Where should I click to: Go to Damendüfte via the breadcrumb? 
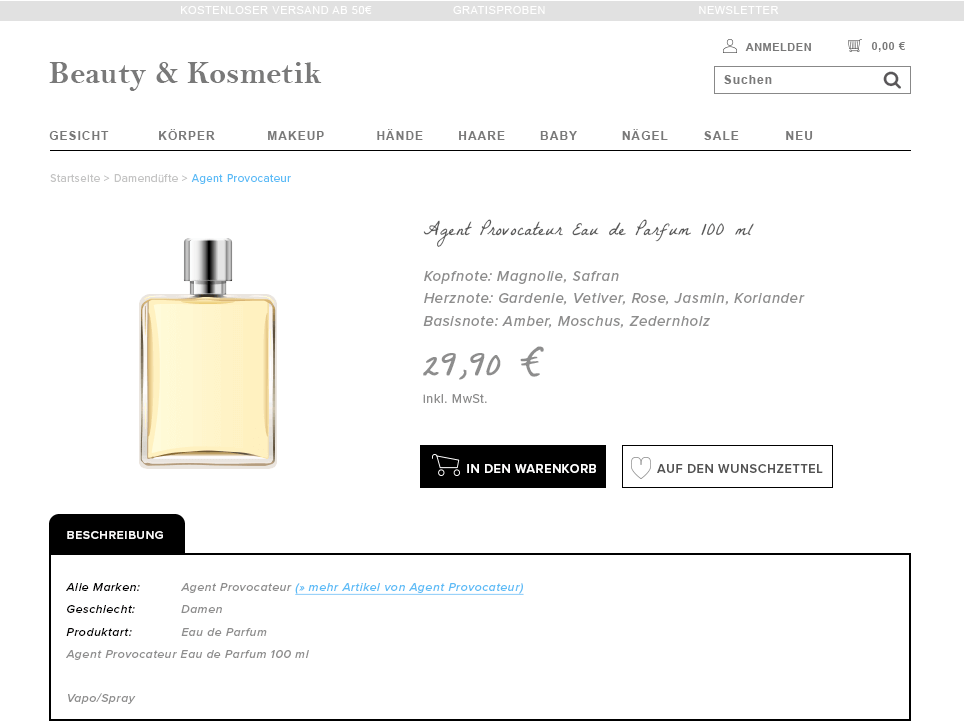coord(145,178)
